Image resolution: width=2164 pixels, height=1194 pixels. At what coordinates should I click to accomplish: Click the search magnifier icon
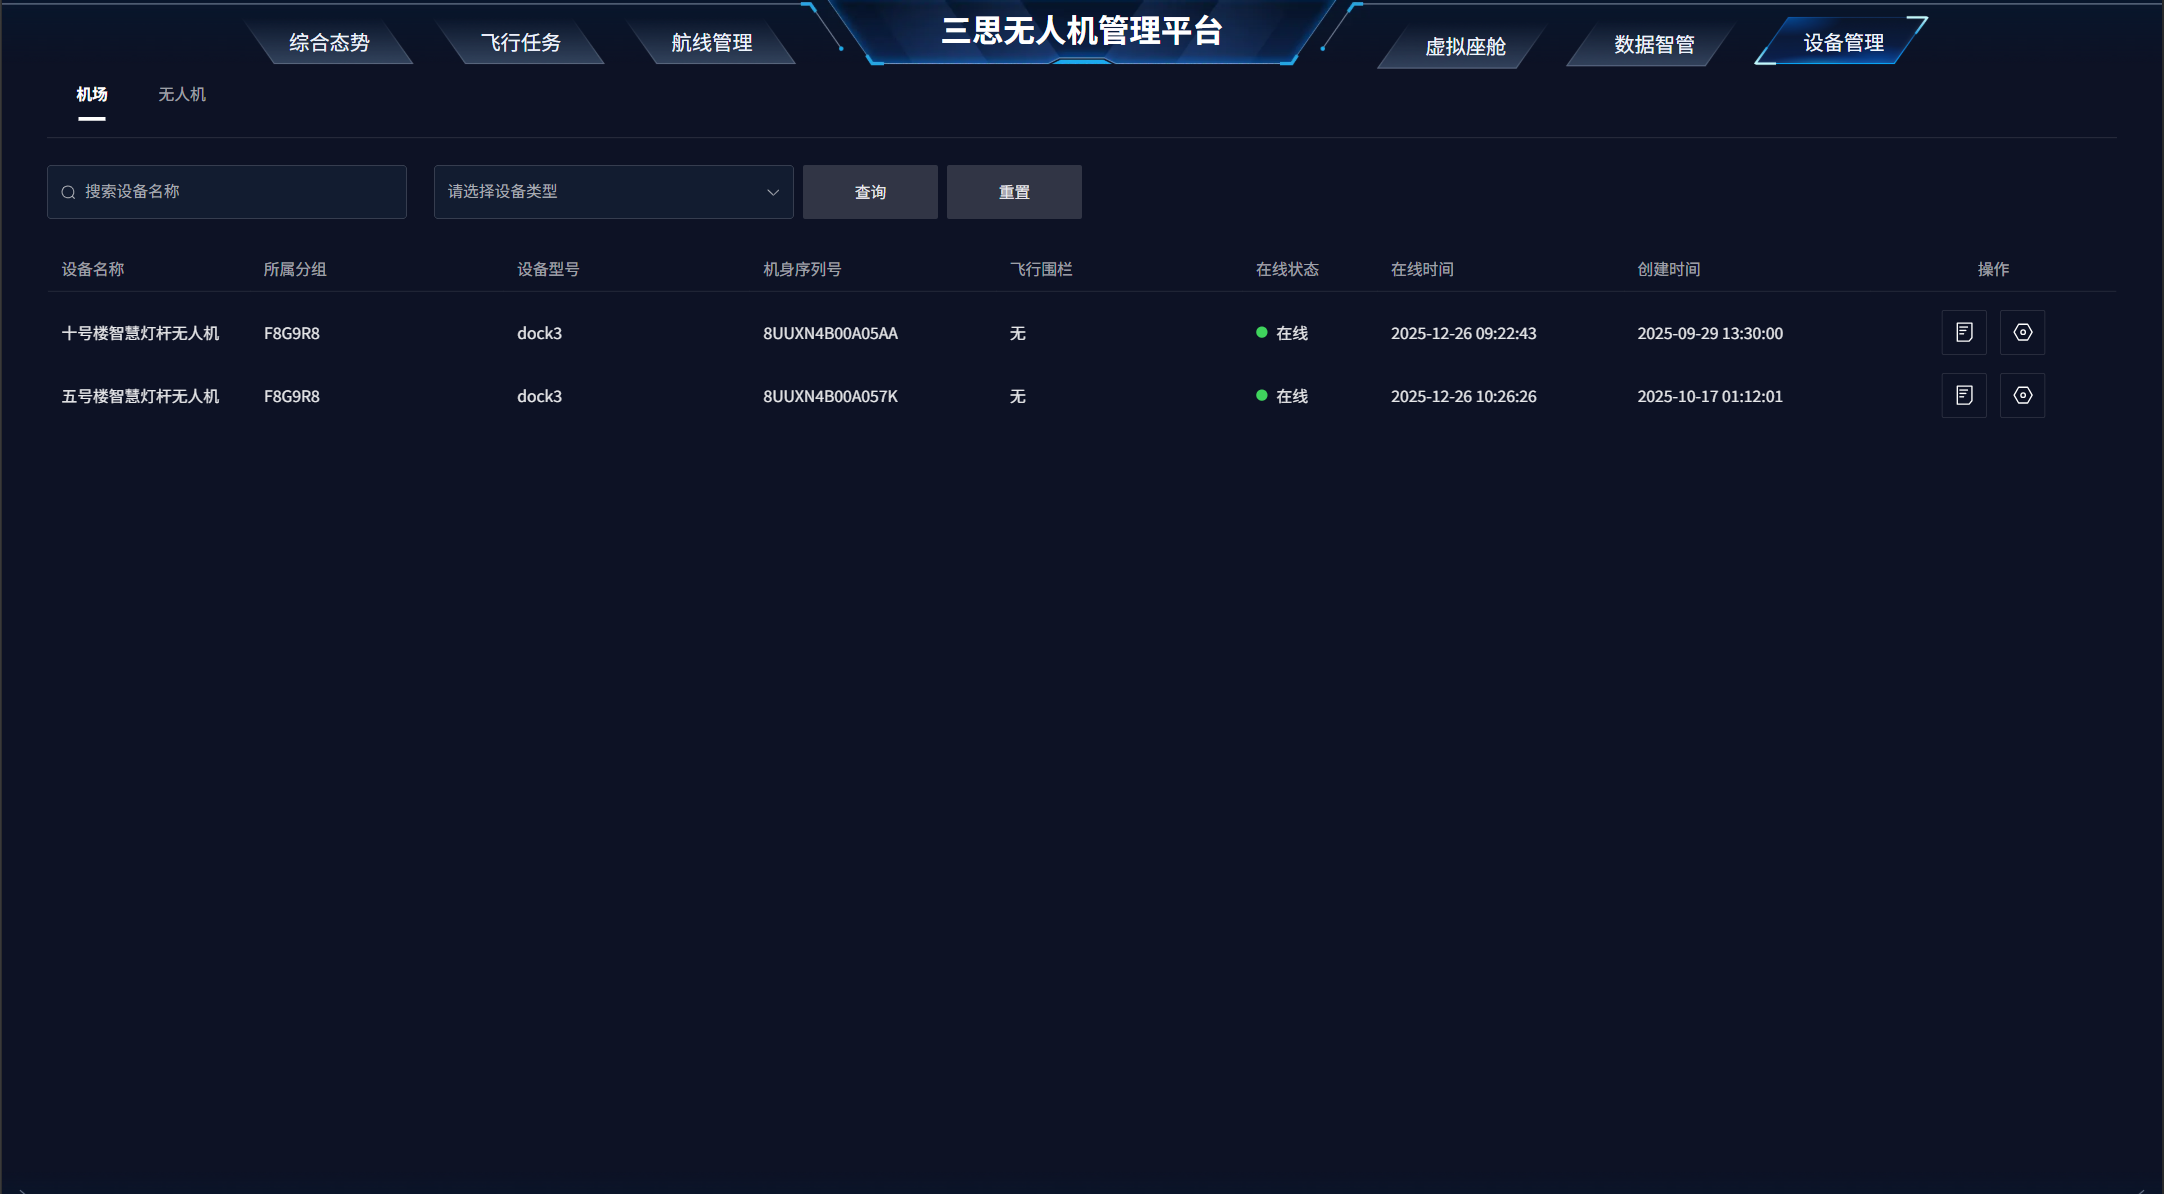click(x=68, y=192)
